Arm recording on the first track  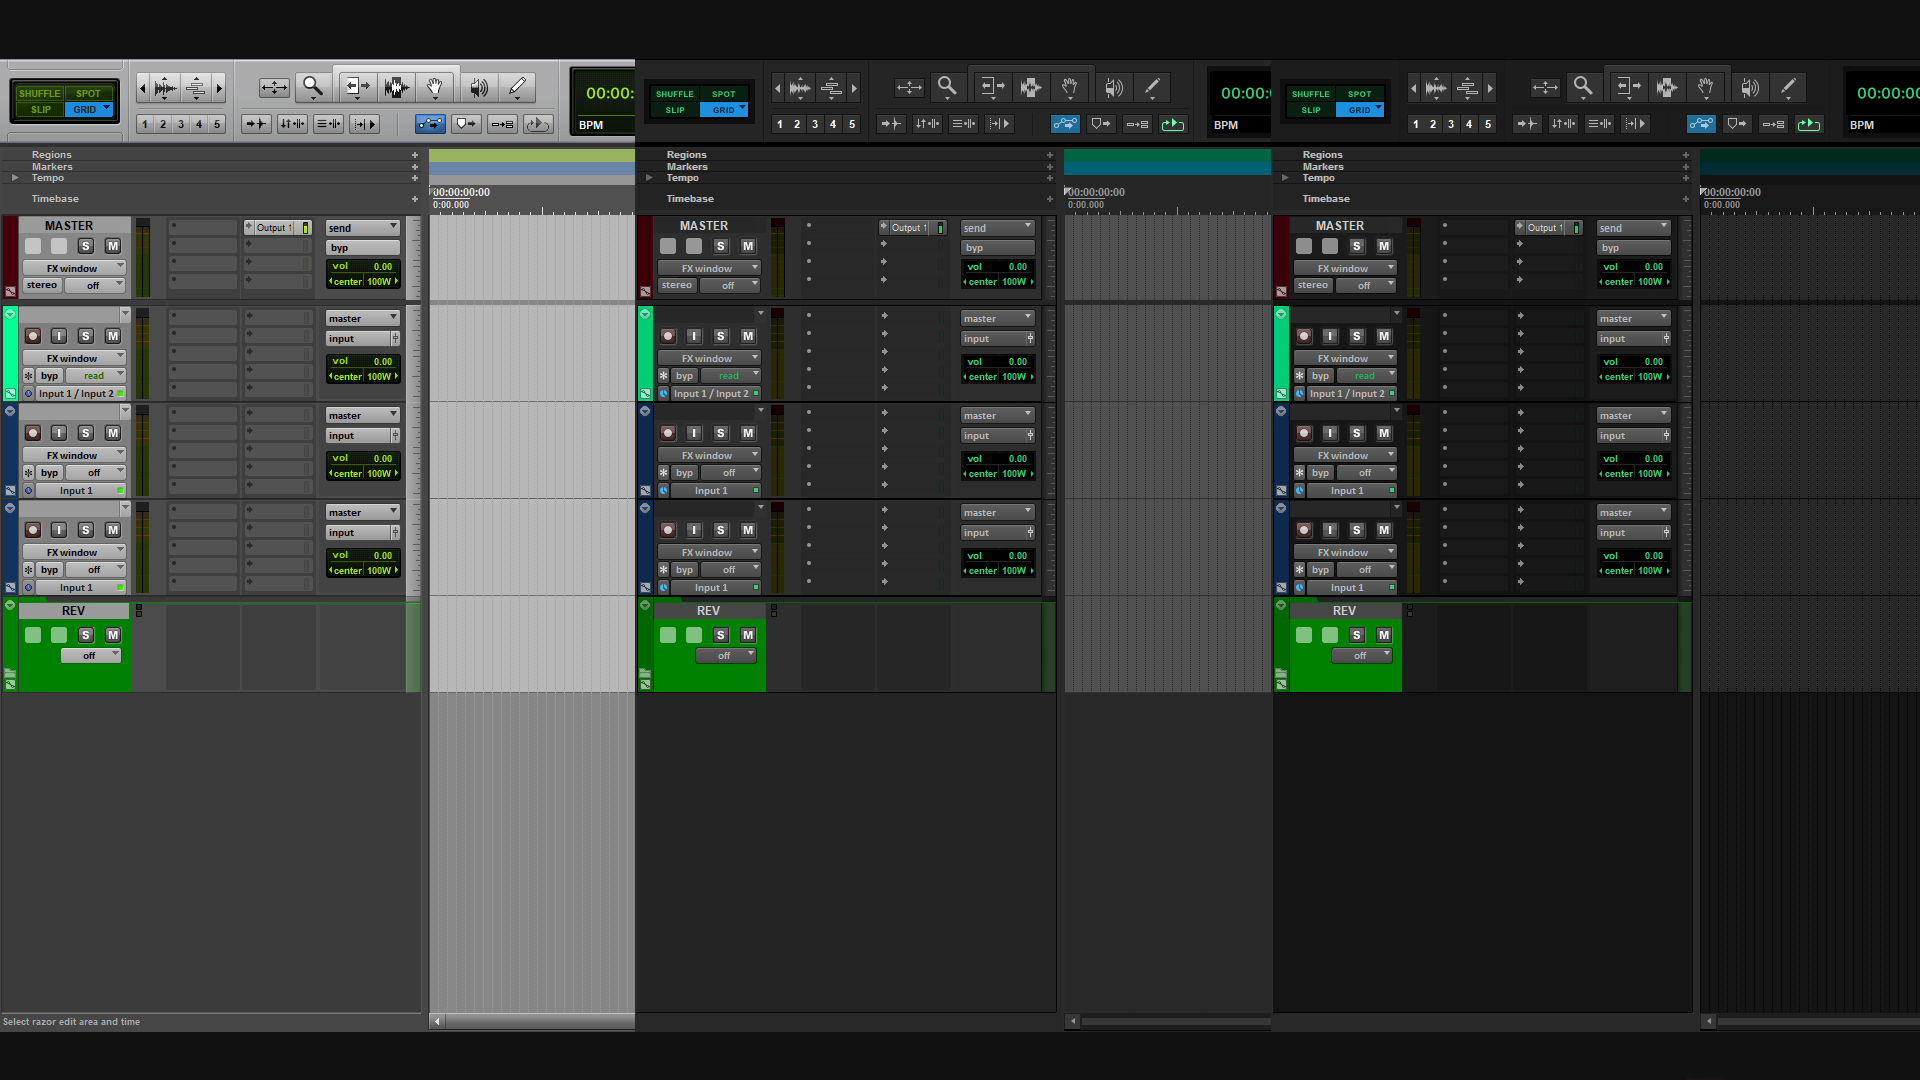coord(32,336)
